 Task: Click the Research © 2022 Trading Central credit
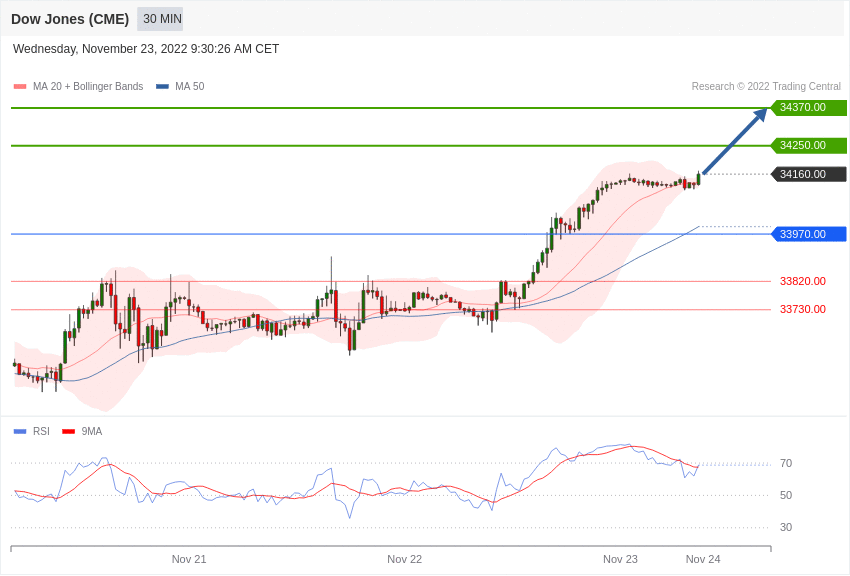[x=766, y=86]
